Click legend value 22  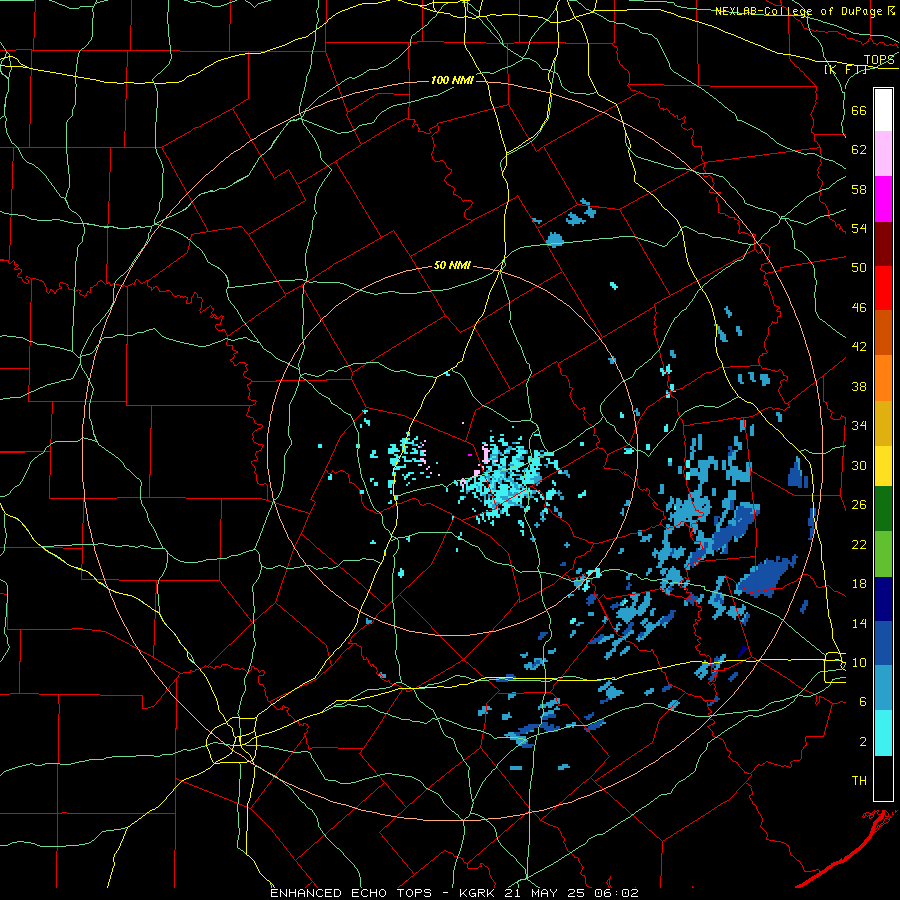(x=859, y=544)
